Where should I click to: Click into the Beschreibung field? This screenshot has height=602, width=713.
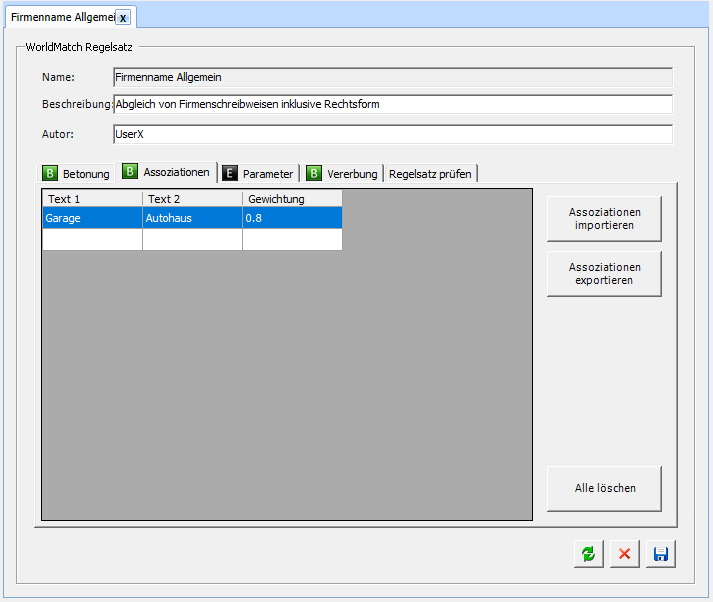tap(393, 104)
